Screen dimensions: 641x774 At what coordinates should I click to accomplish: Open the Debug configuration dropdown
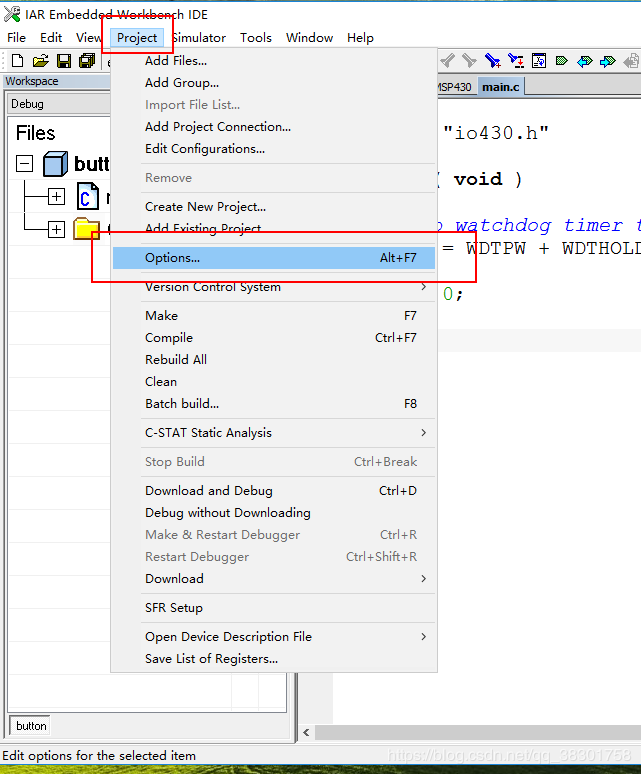pyautogui.click(x=58, y=104)
